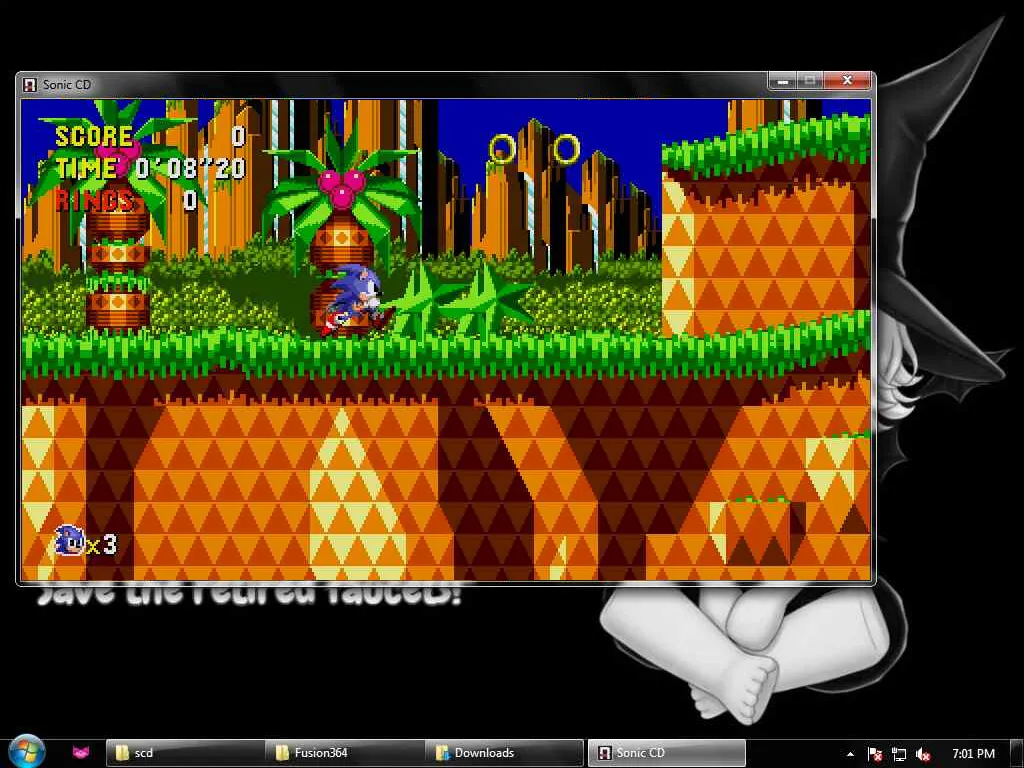Open the Fusion364 folder taskbar button
1024x768 pixels.
click(345, 753)
